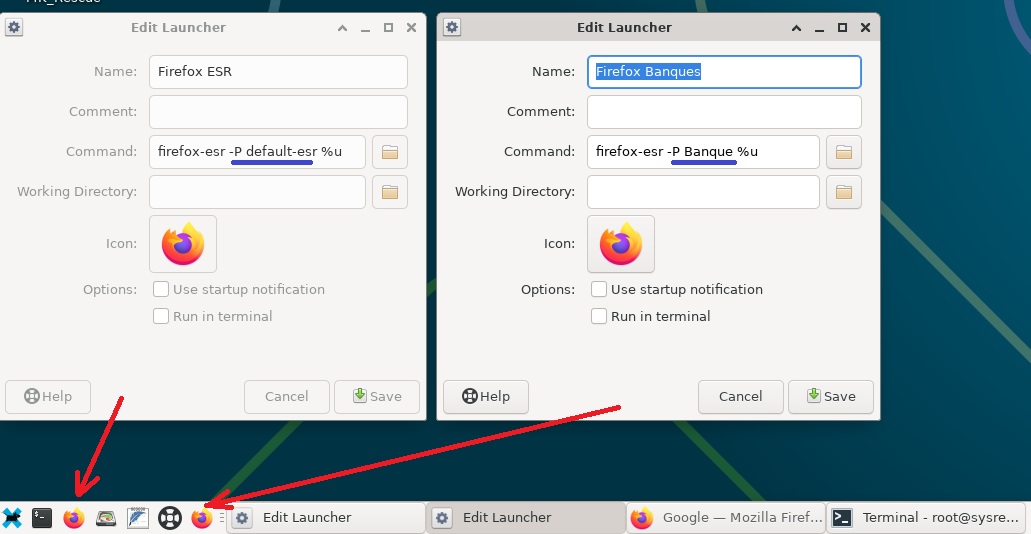Close the Firefox ESR Edit Launcher window

coord(411,28)
